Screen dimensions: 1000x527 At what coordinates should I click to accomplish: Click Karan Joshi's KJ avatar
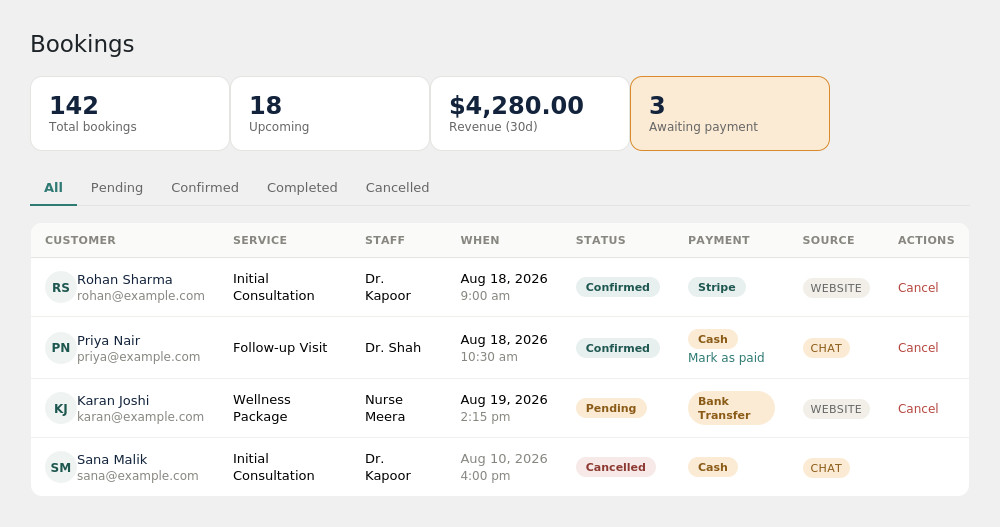point(61,408)
